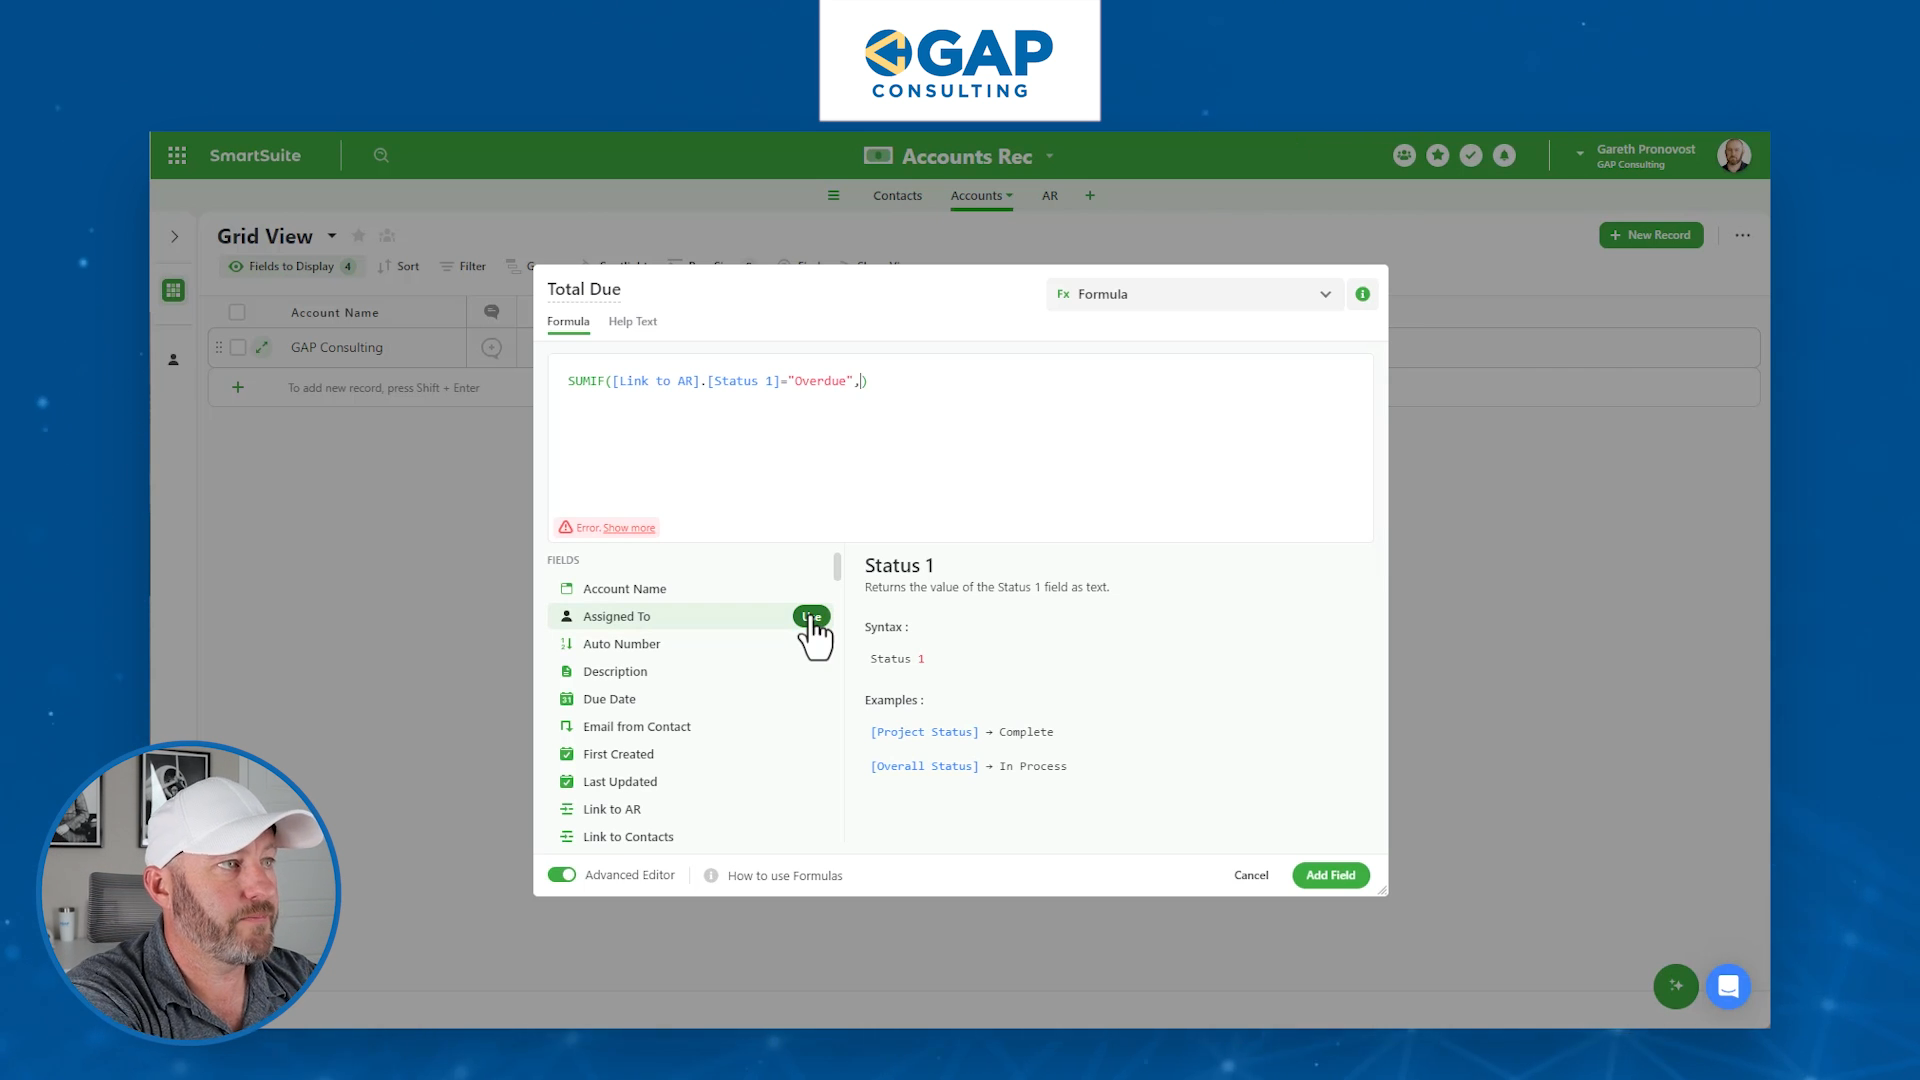Open the chat support bubble button
The width and height of the screenshot is (1920, 1080).
(1728, 986)
